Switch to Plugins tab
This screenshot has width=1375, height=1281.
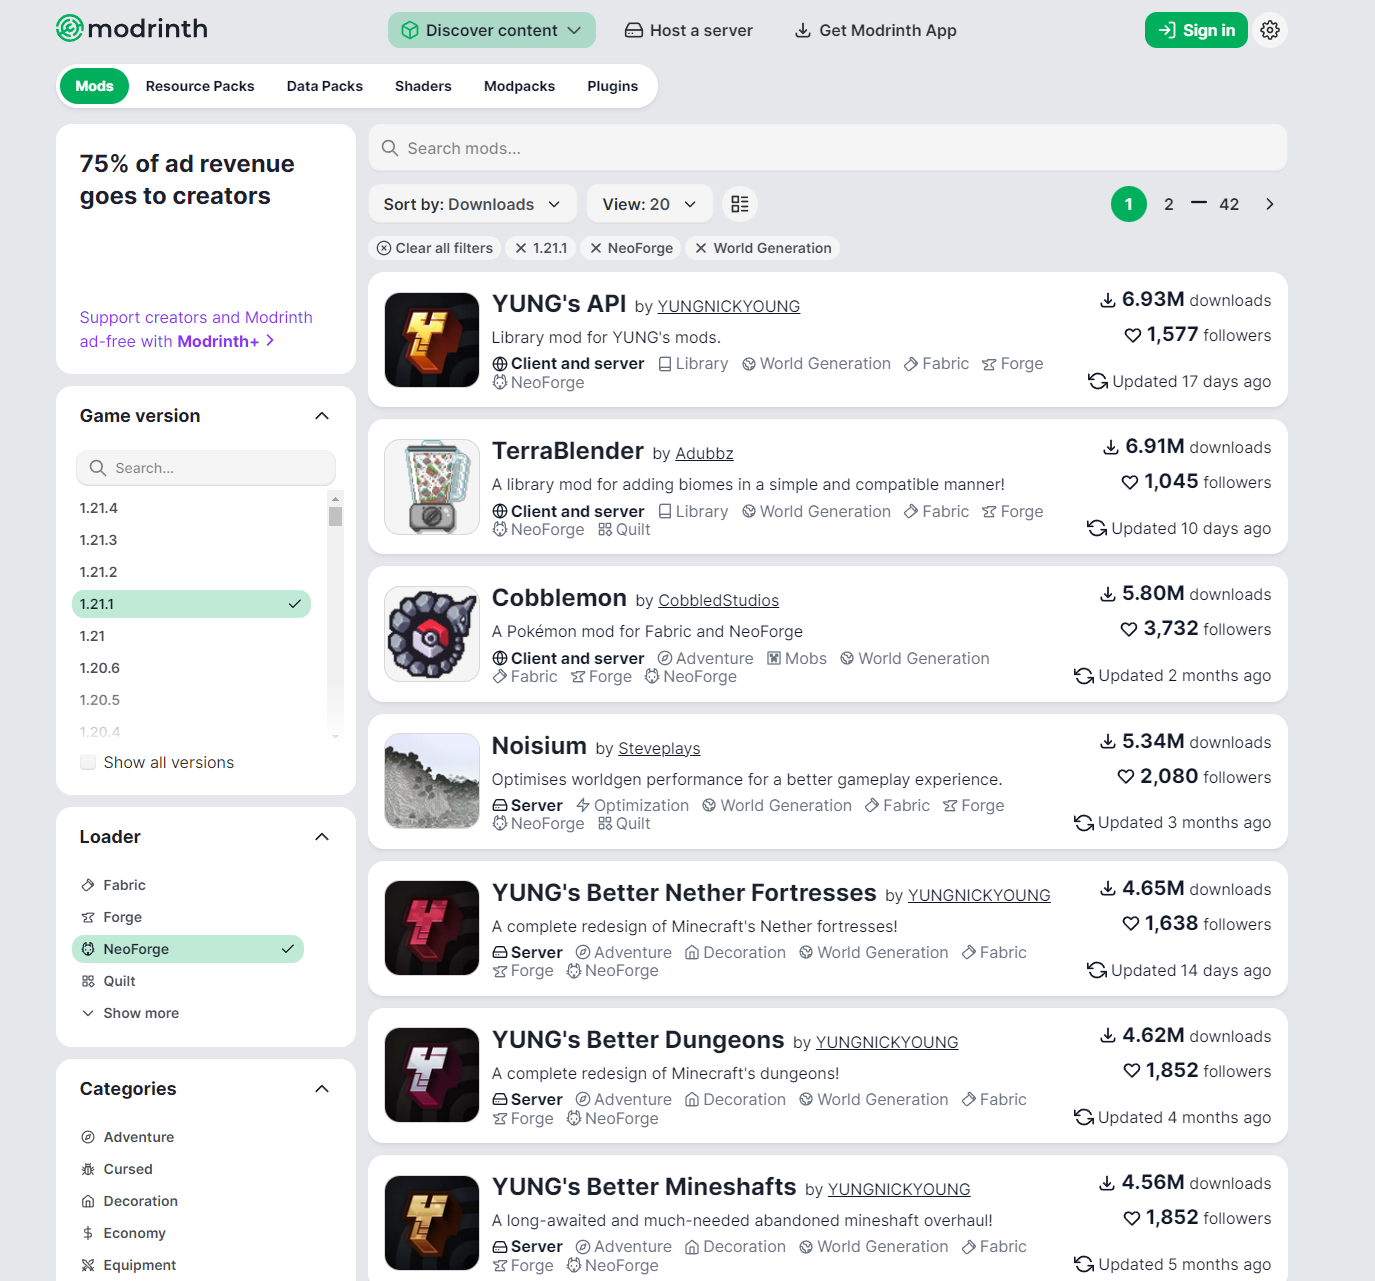[613, 86]
